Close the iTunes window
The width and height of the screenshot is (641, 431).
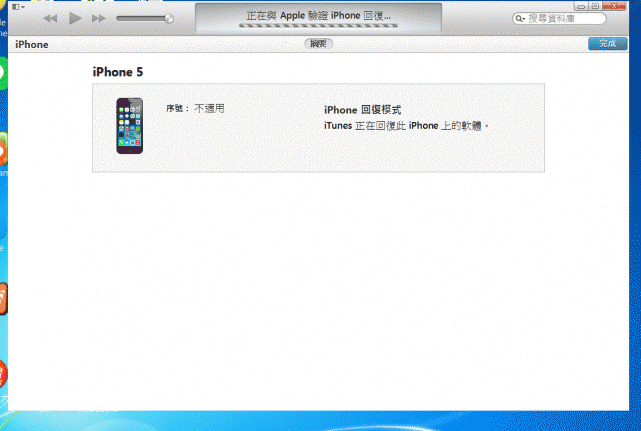pyautogui.click(x=614, y=6)
